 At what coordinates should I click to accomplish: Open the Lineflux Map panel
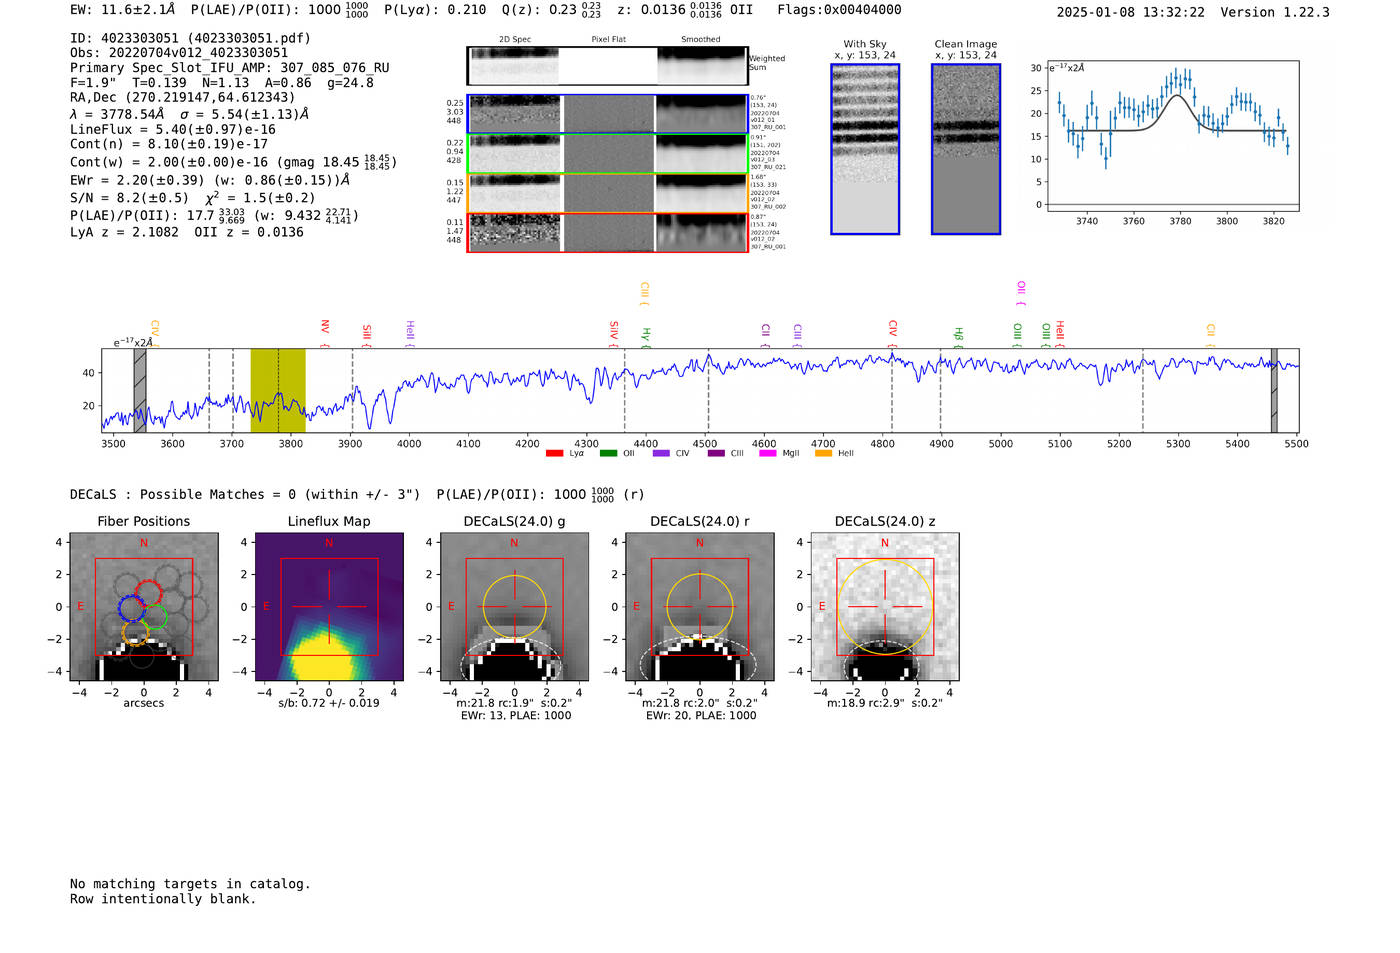329,607
